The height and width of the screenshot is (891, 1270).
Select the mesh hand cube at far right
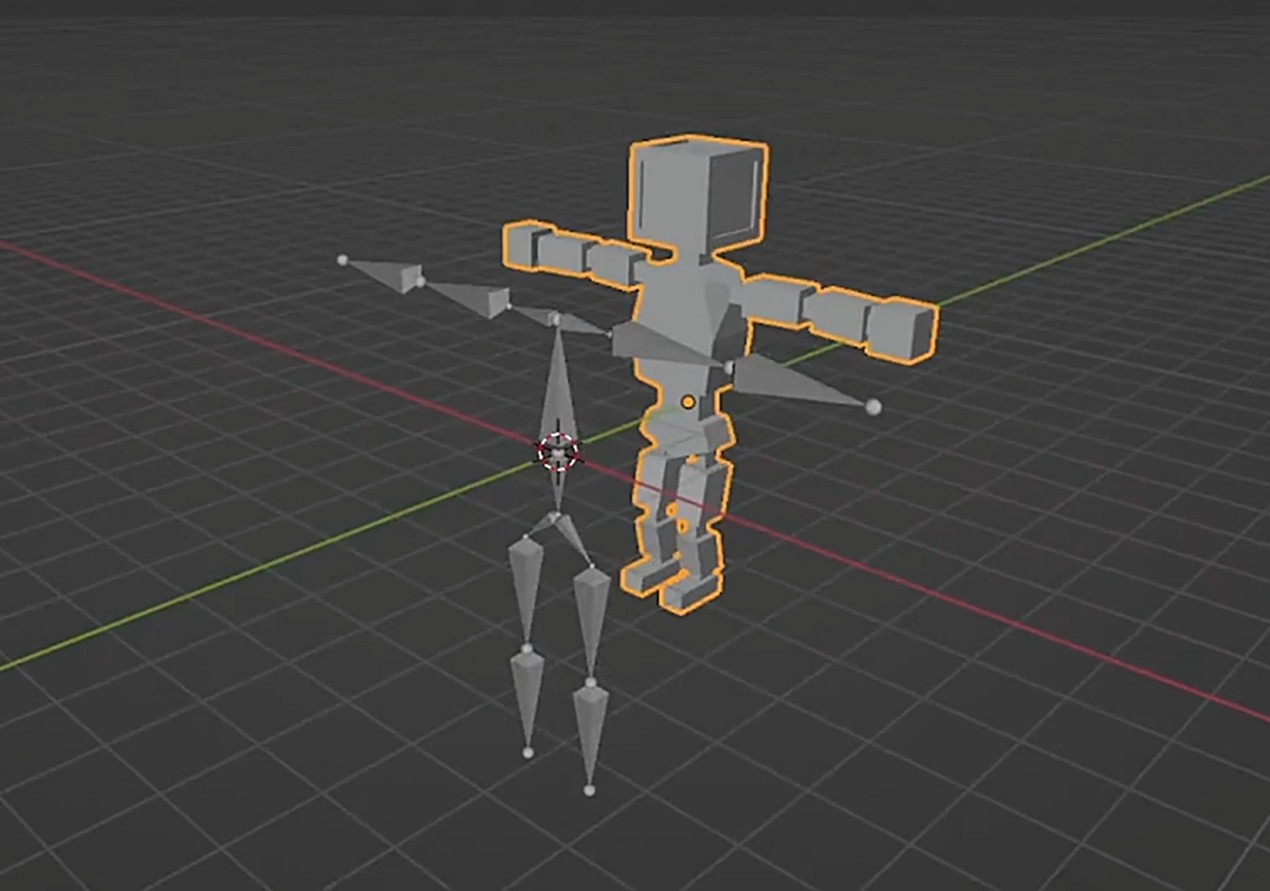click(x=900, y=328)
